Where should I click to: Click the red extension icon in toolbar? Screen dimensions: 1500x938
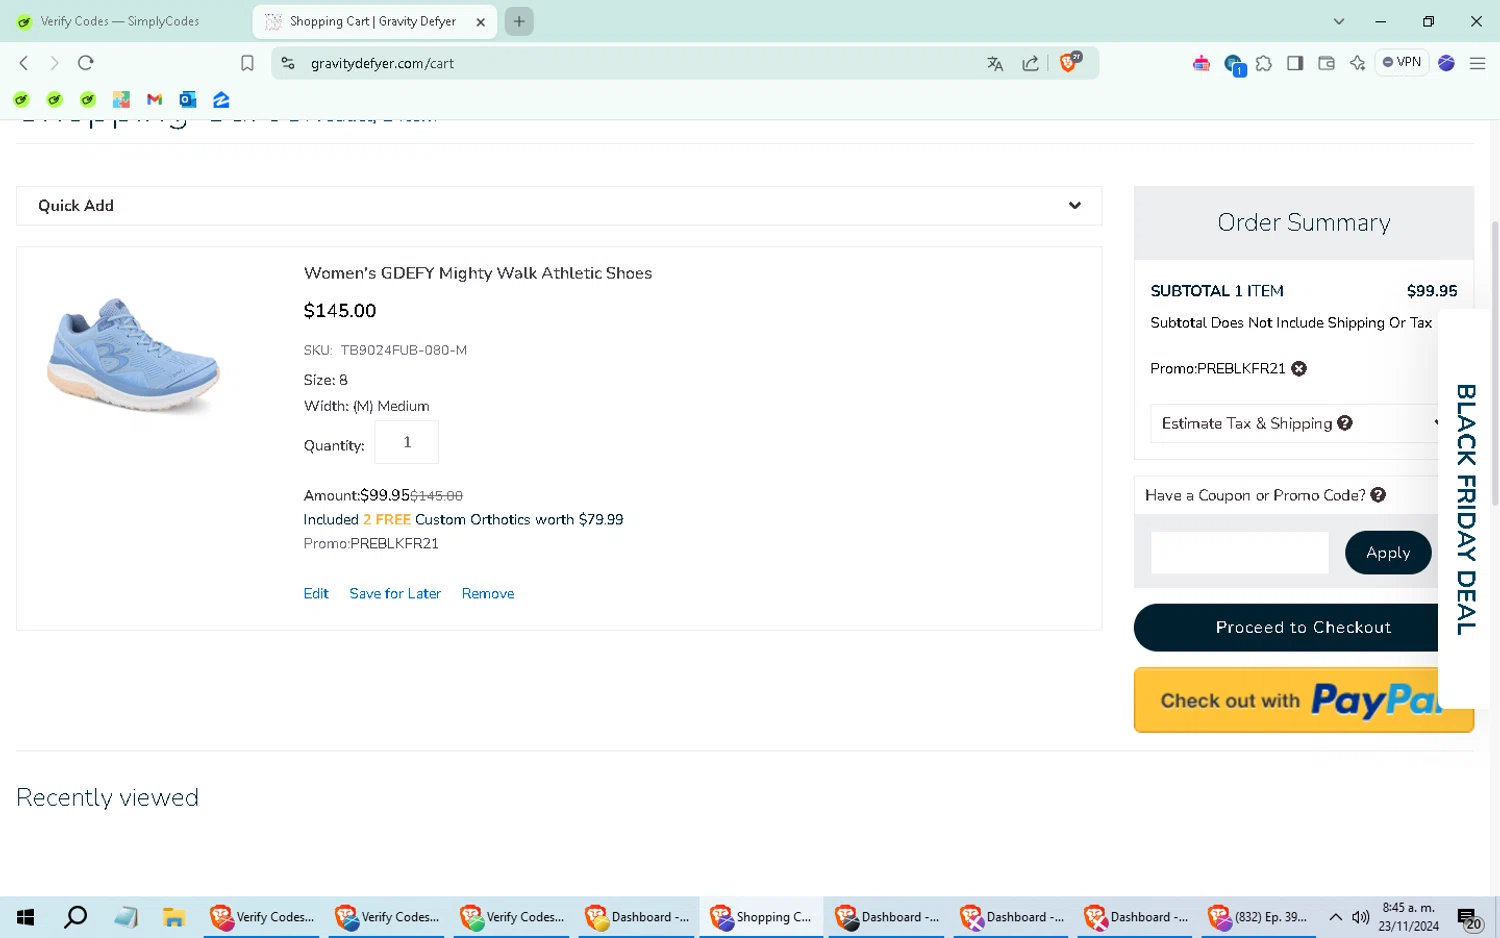pyautogui.click(x=1201, y=63)
